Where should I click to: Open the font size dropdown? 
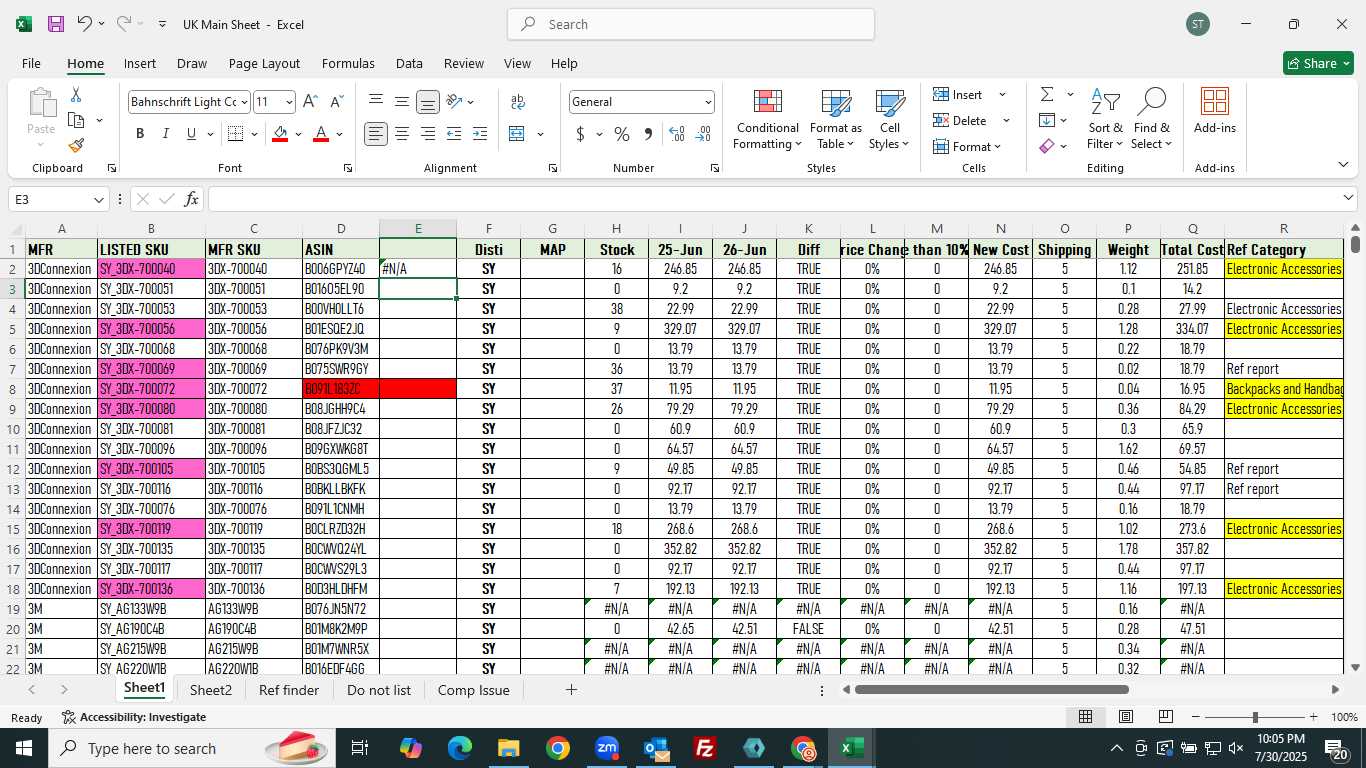coord(289,102)
